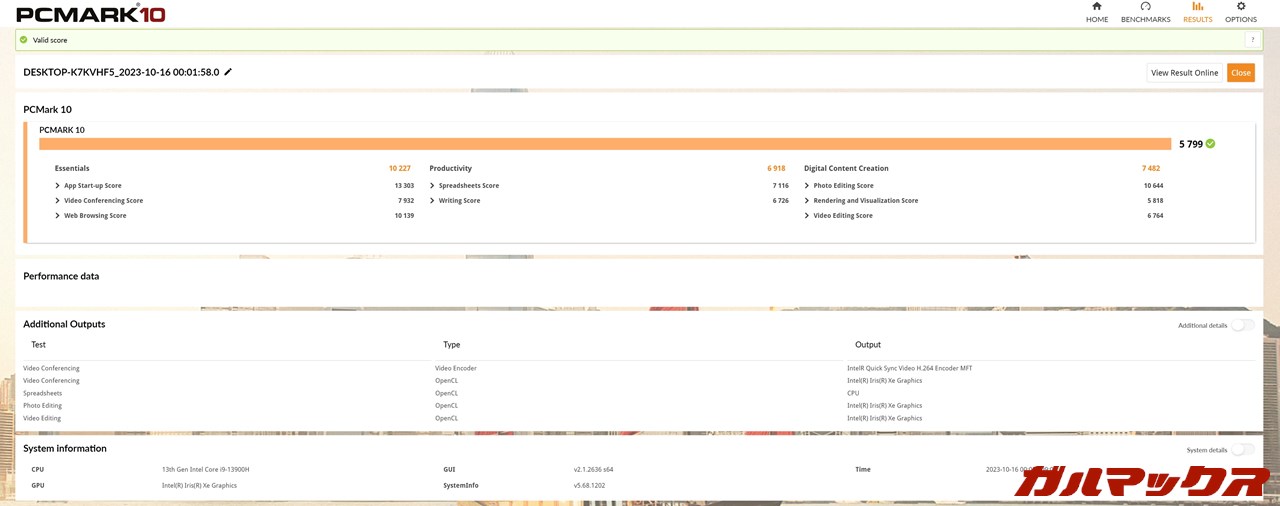Enable the System details switch

[x=1242, y=450]
